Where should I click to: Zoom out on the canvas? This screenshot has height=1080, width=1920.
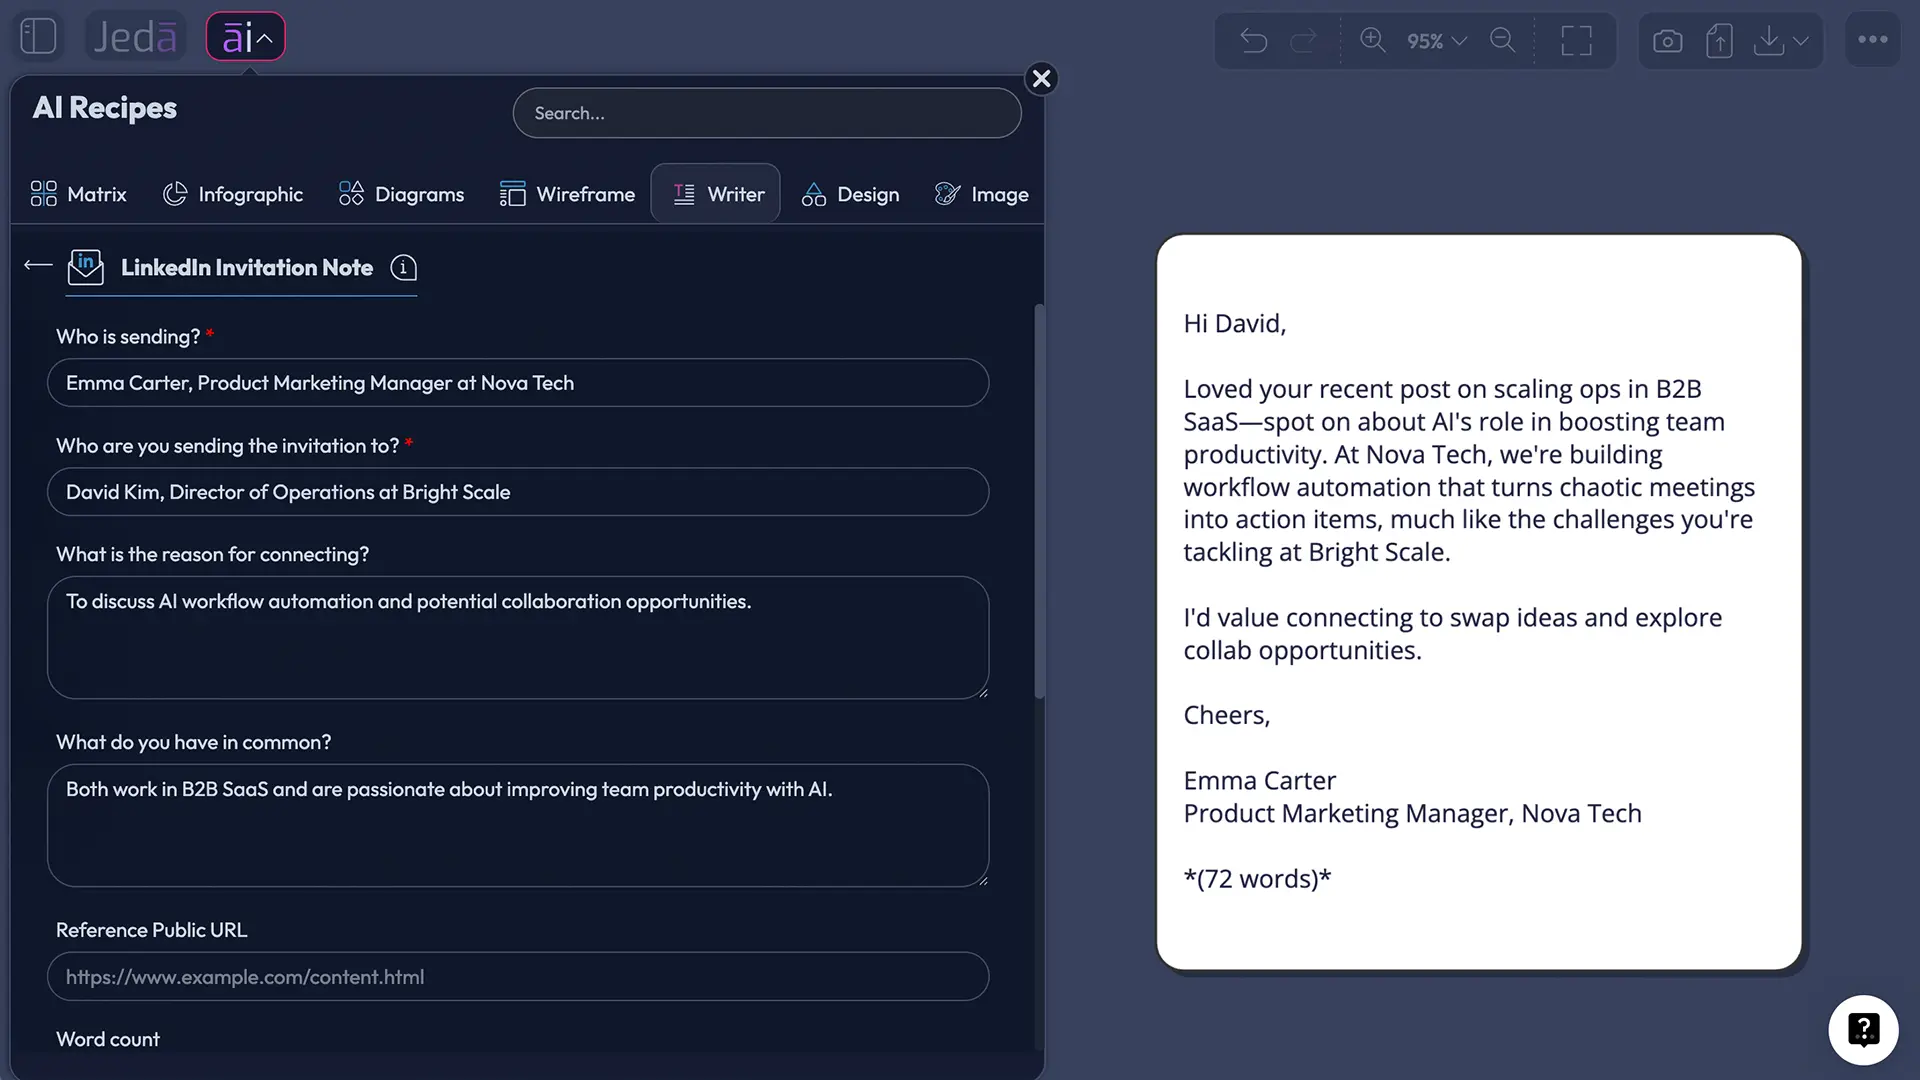[x=1503, y=40]
